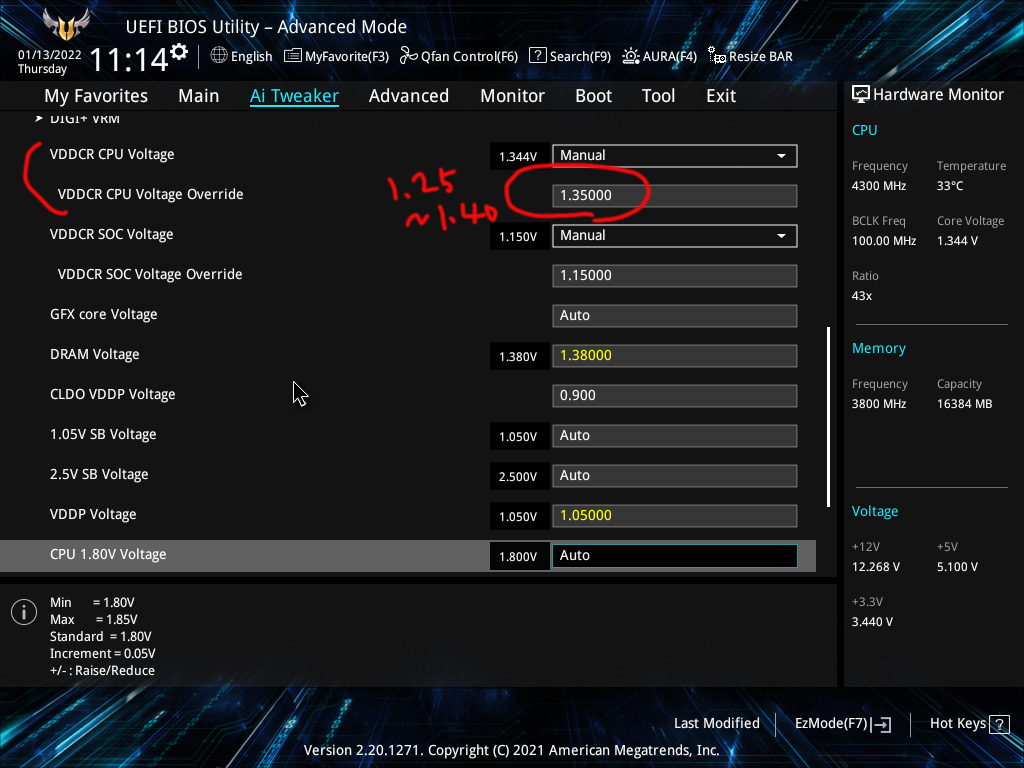Viewport: 1024px width, 768px height.
Task: Click the Hot Keys question mark icon
Action: point(999,724)
